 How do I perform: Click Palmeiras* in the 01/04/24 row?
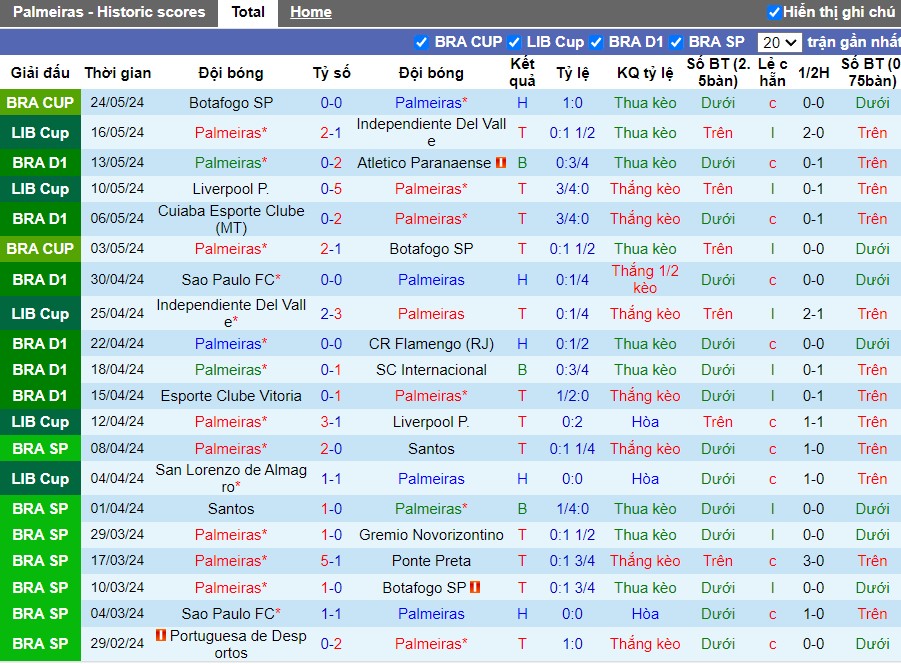pyautogui.click(x=432, y=509)
